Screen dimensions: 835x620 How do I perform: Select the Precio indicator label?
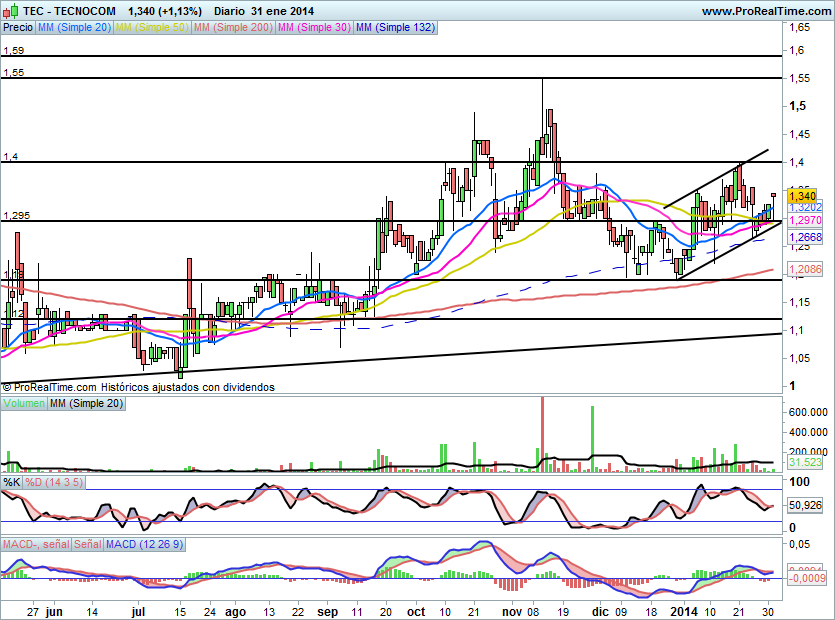point(18,27)
